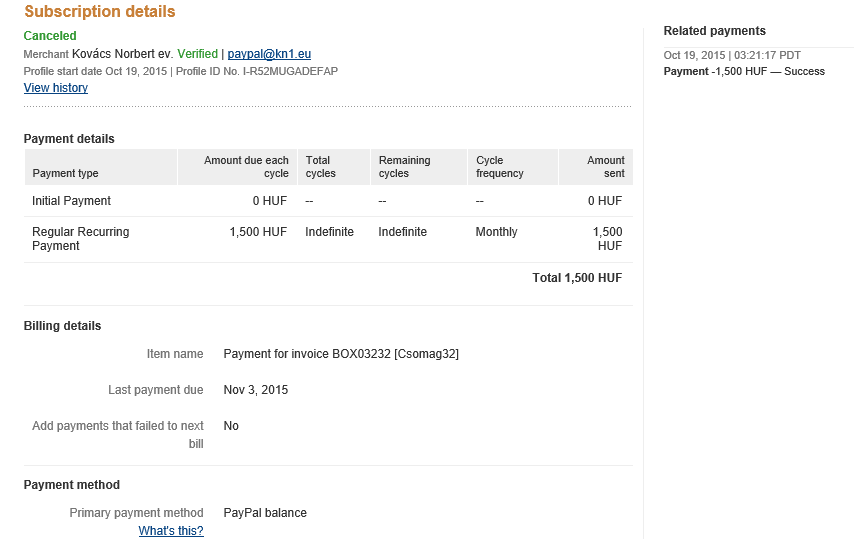Click the invoice BOX03232 item name text
Screen dimensions: 854x539
[x=341, y=354]
